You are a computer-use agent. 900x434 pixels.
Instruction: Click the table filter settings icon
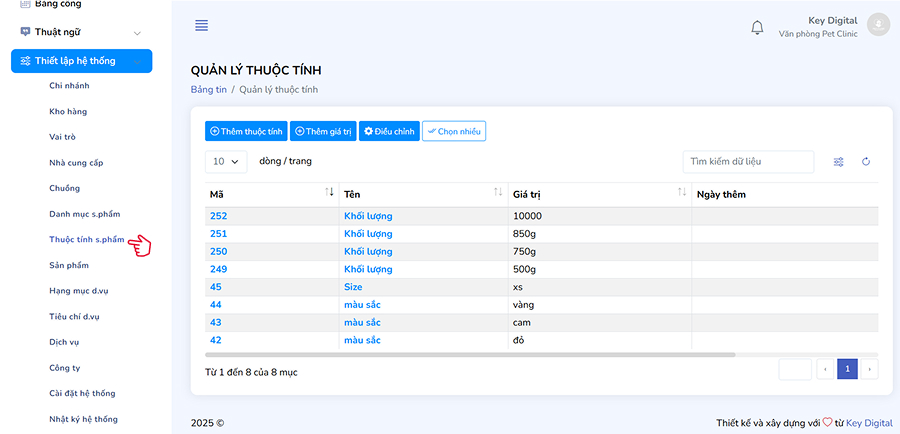pyautogui.click(x=839, y=162)
